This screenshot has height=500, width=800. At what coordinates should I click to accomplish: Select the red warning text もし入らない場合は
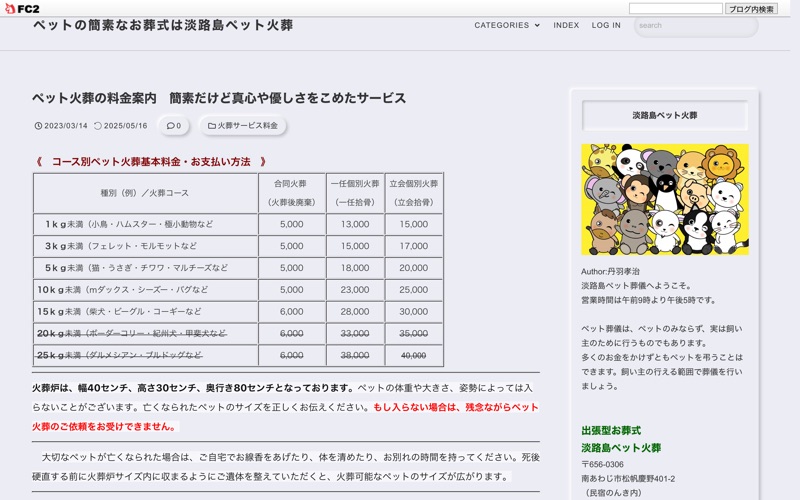418,408
